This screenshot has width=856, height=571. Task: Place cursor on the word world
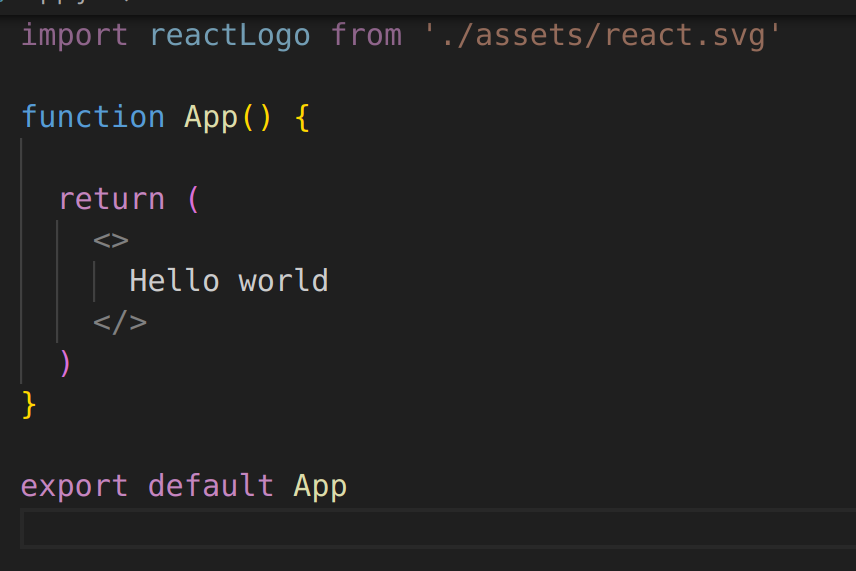pos(283,281)
